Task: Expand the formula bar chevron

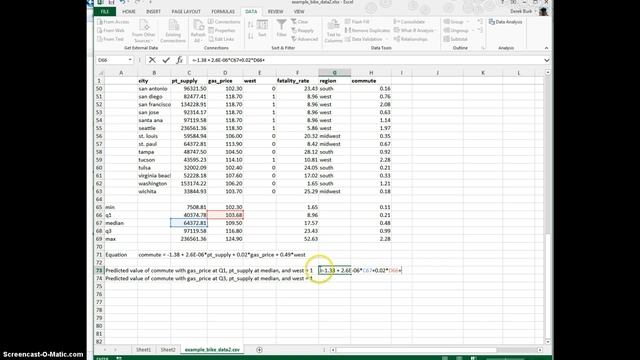Action: pyautogui.click(x=546, y=60)
